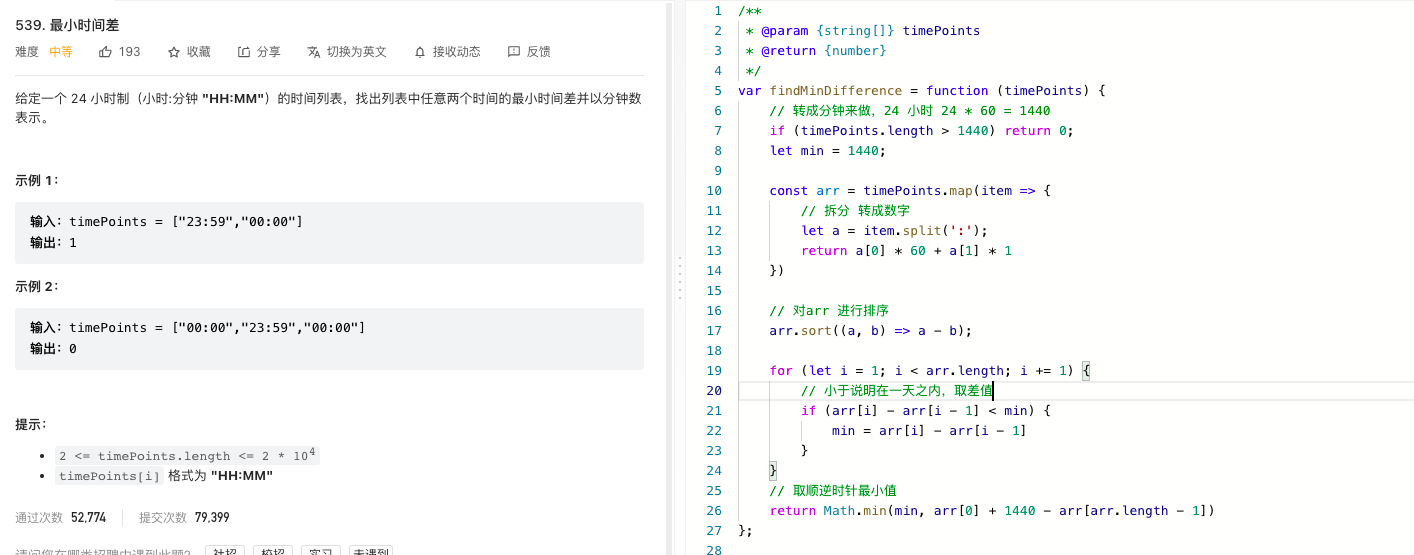Click the '@param {string[]} timePoints' doc line
This screenshot has height=555, width=1414.
tap(862, 30)
